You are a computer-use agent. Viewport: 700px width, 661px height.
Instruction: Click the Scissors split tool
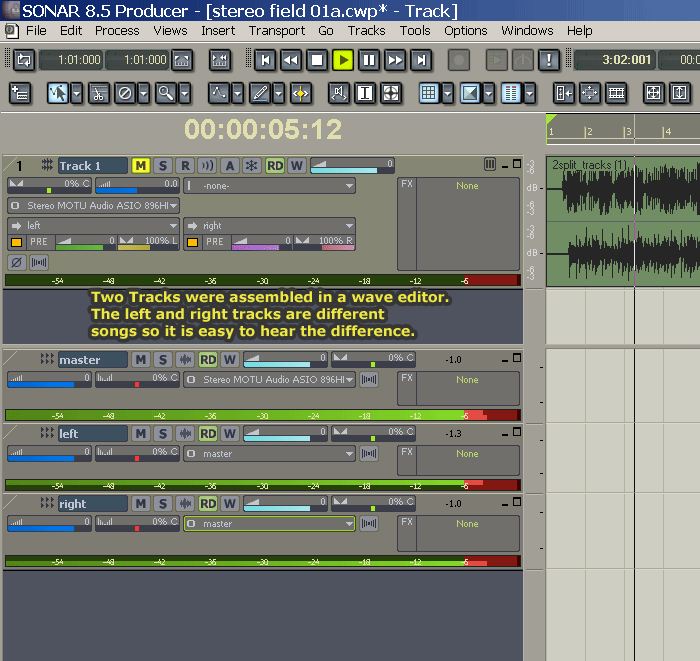click(98, 94)
